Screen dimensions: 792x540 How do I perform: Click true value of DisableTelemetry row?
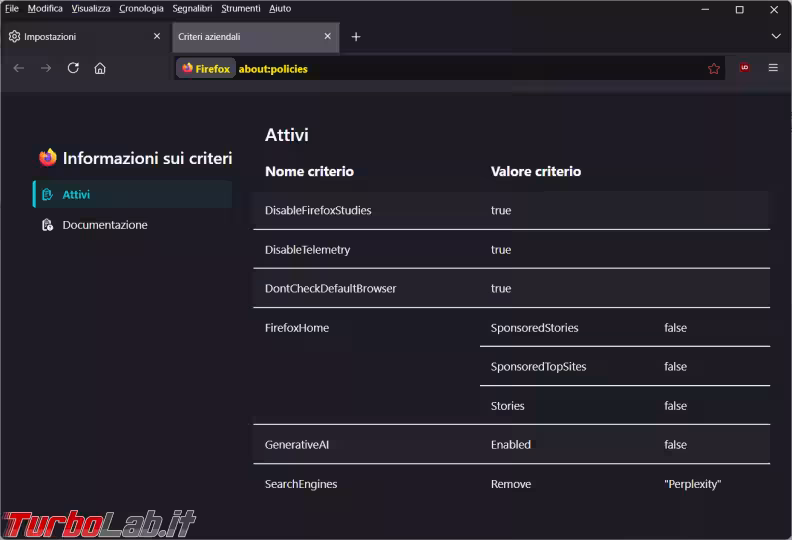pos(501,250)
